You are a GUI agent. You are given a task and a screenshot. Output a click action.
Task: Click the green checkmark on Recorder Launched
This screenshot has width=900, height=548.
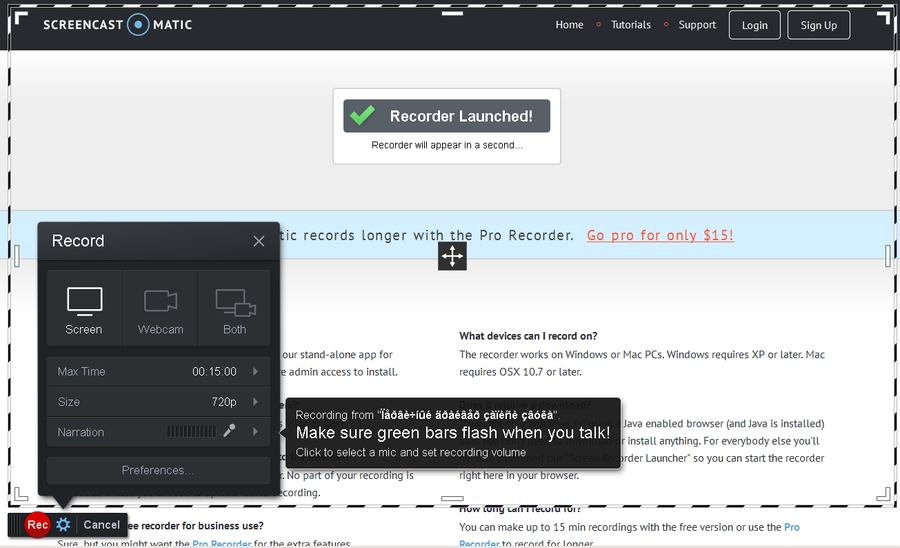(363, 115)
